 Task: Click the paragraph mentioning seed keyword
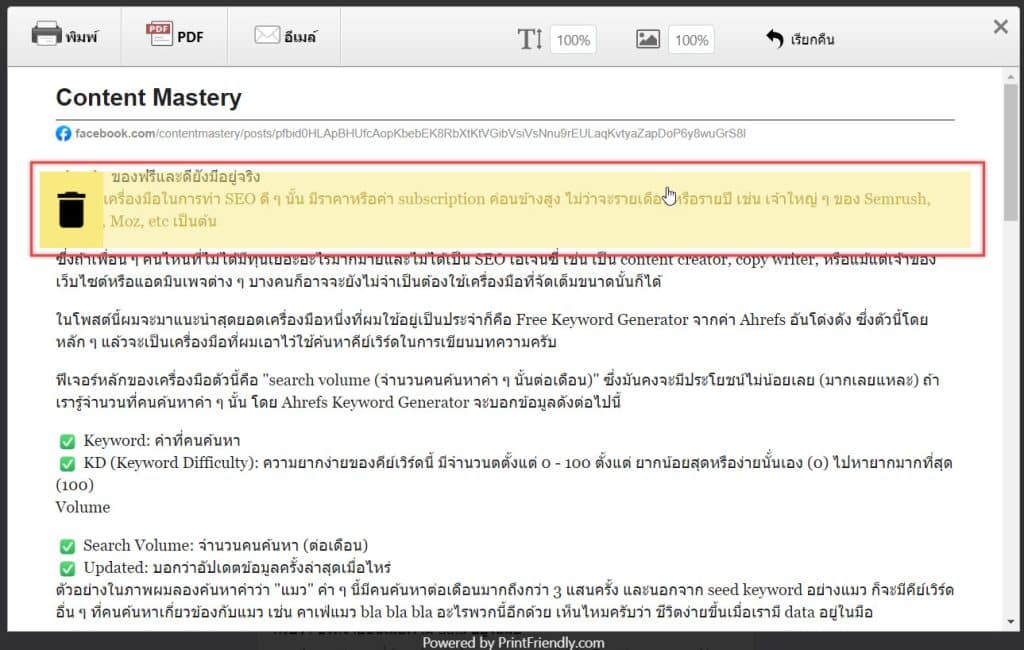point(505,601)
